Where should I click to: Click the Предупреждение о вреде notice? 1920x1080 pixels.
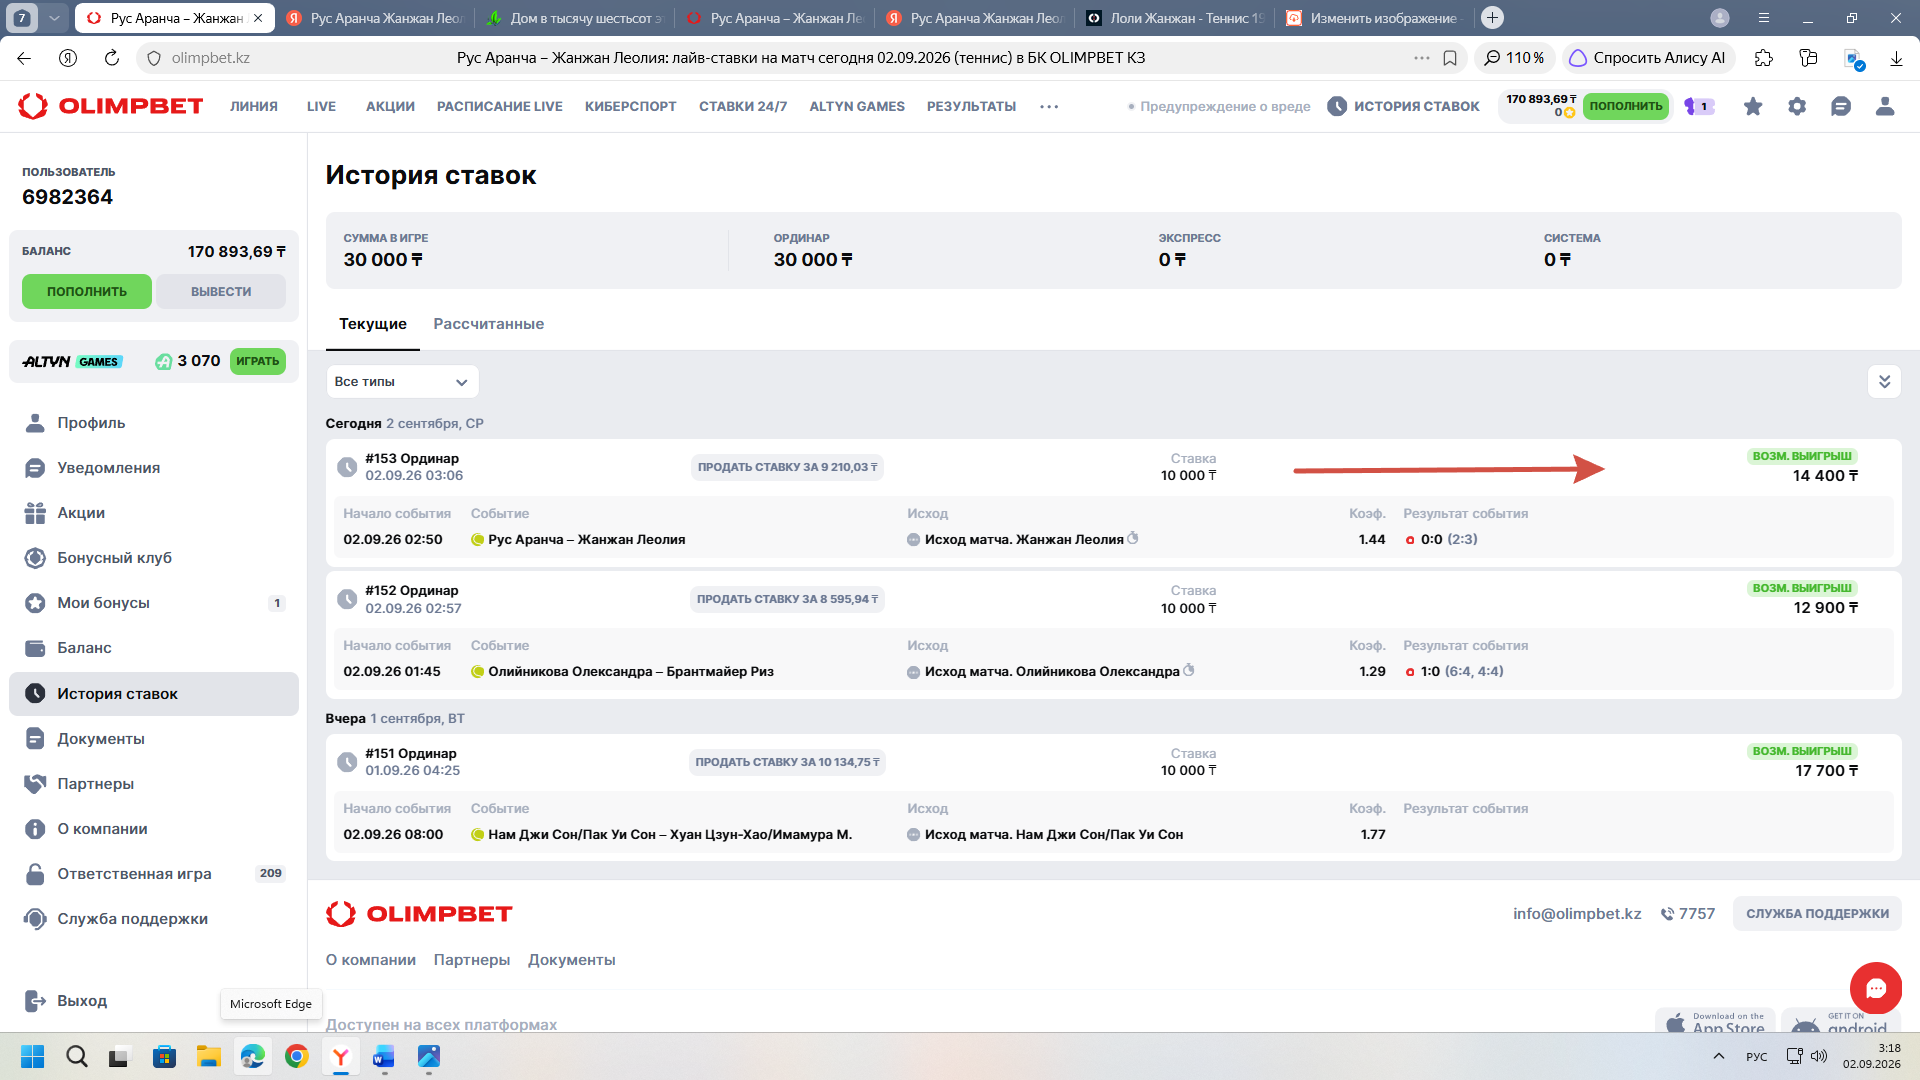click(1219, 107)
